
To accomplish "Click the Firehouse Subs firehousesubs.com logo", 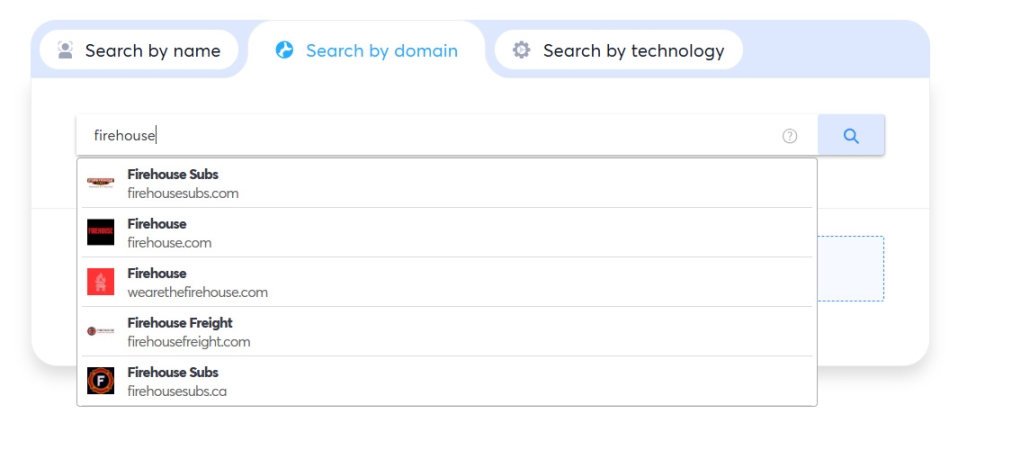I will pos(101,183).
